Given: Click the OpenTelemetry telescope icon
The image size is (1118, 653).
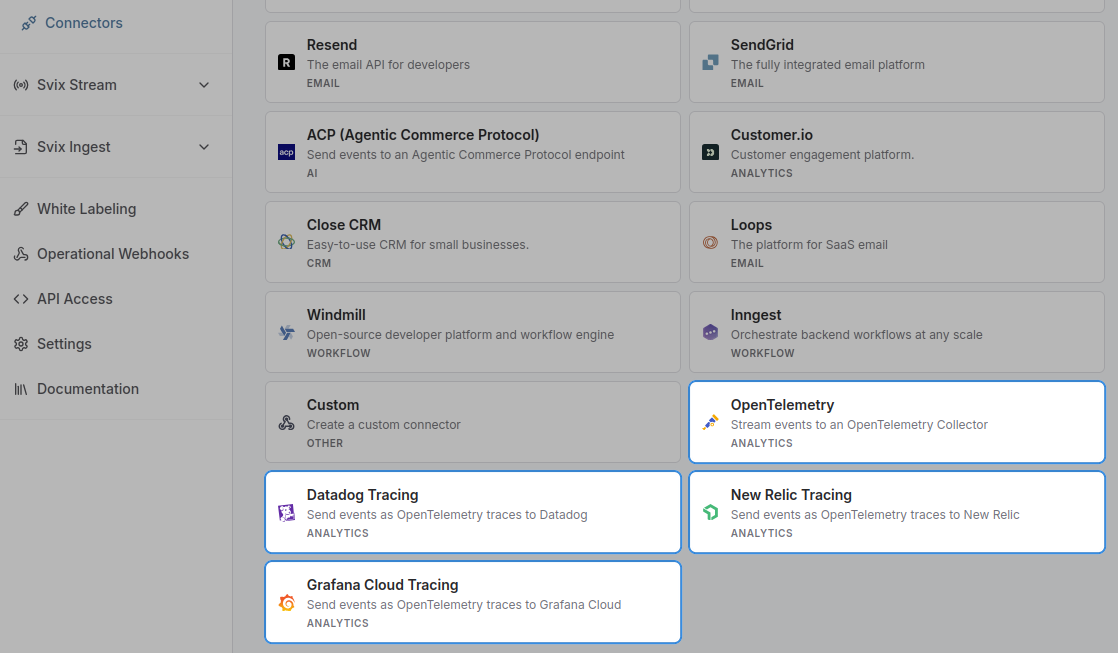Looking at the screenshot, I should pos(710,422).
